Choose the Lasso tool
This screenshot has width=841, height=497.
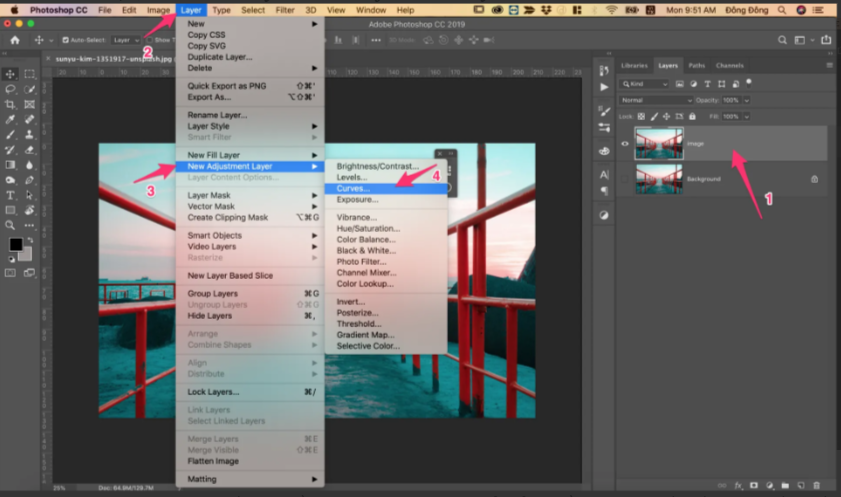click(x=11, y=89)
